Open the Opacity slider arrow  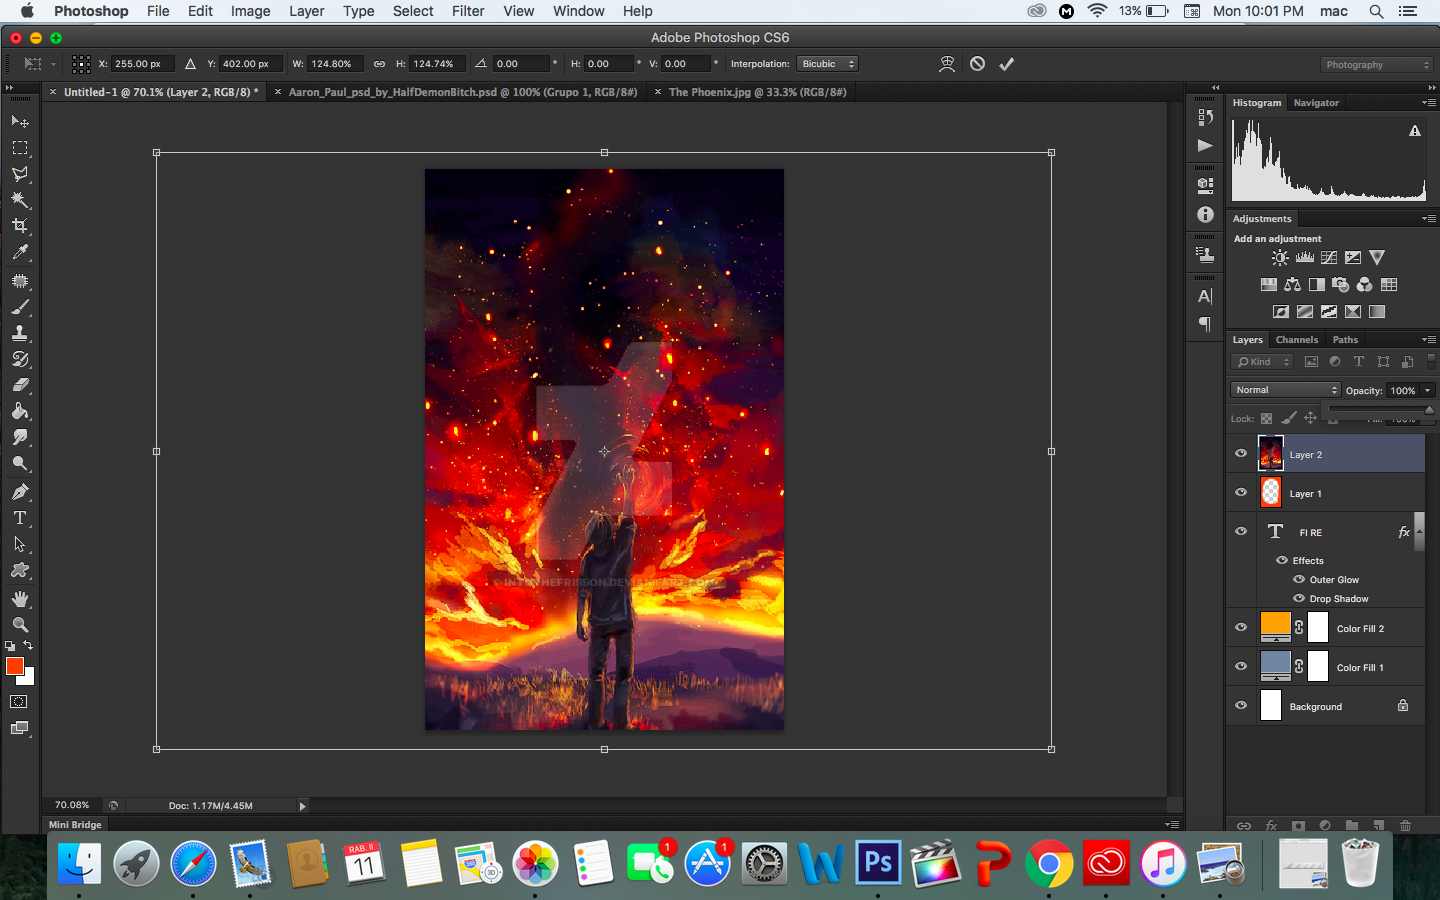pyautogui.click(x=1428, y=391)
